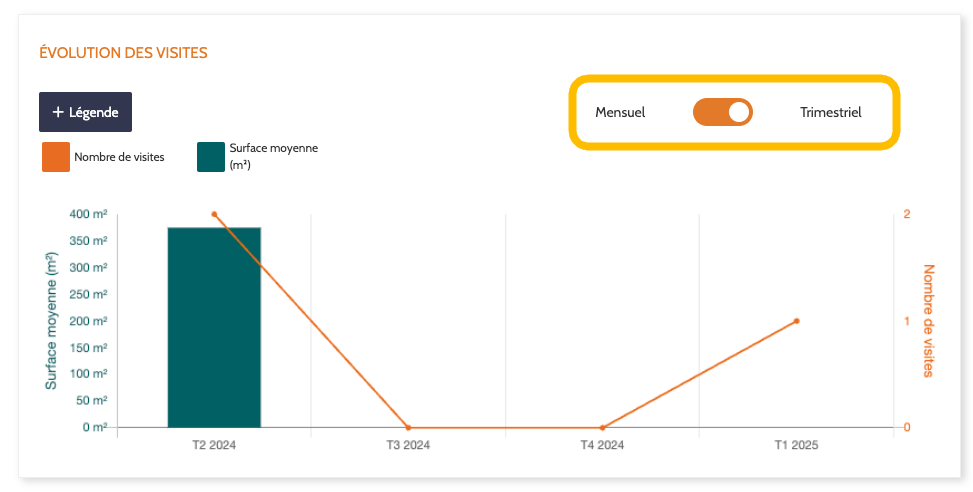Click the T4 2024 visits data point
The height and width of the screenshot is (492, 973).
pos(602,428)
